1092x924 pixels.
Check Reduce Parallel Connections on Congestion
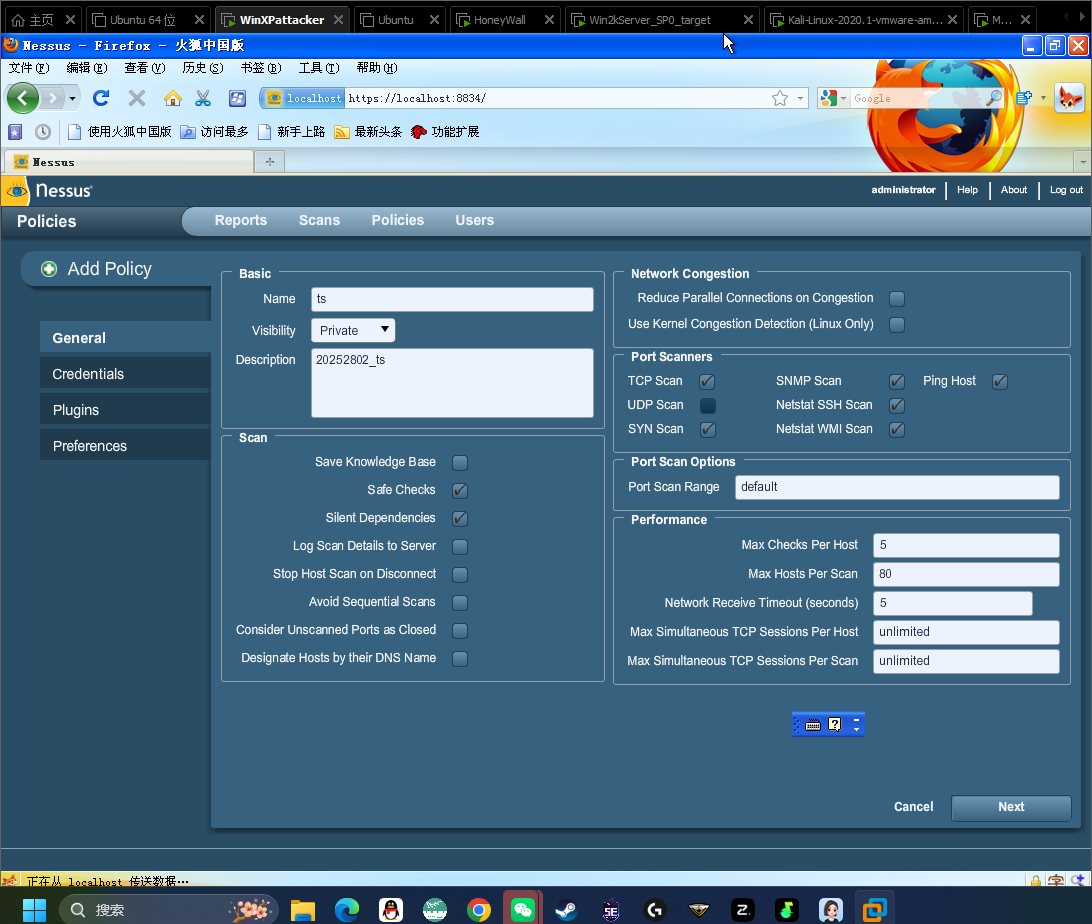point(897,299)
